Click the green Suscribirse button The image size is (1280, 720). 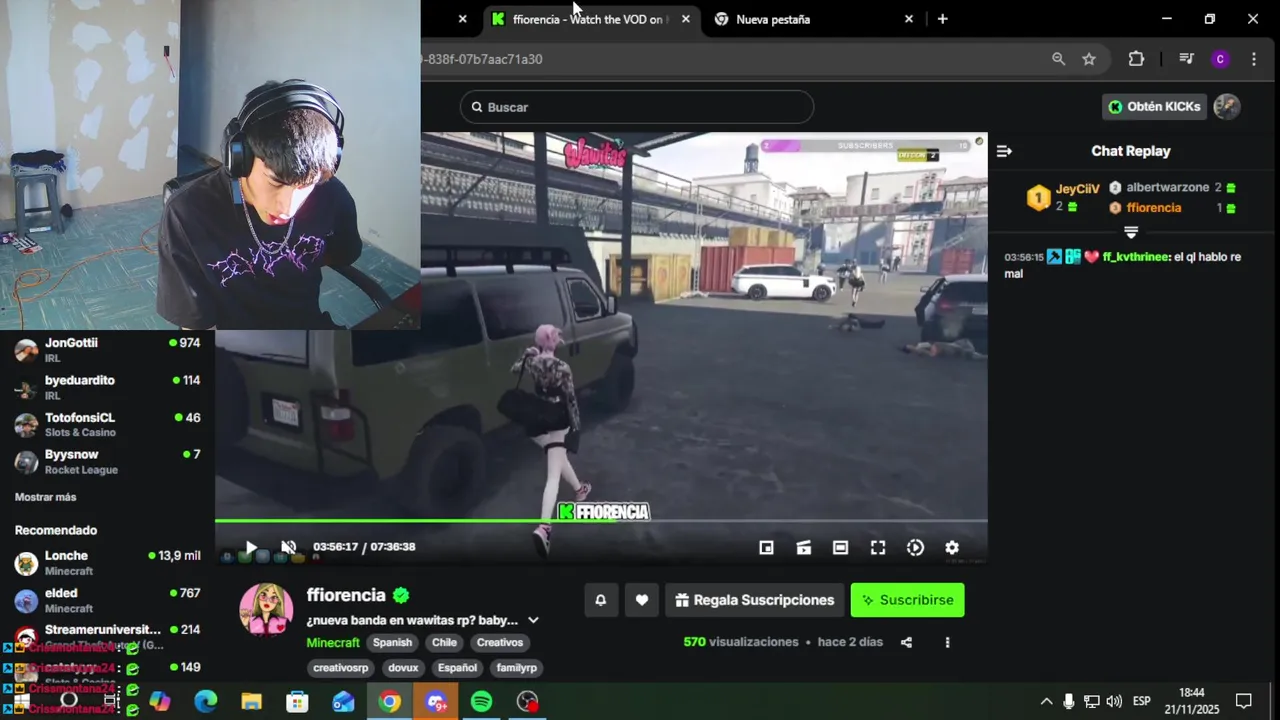point(907,600)
